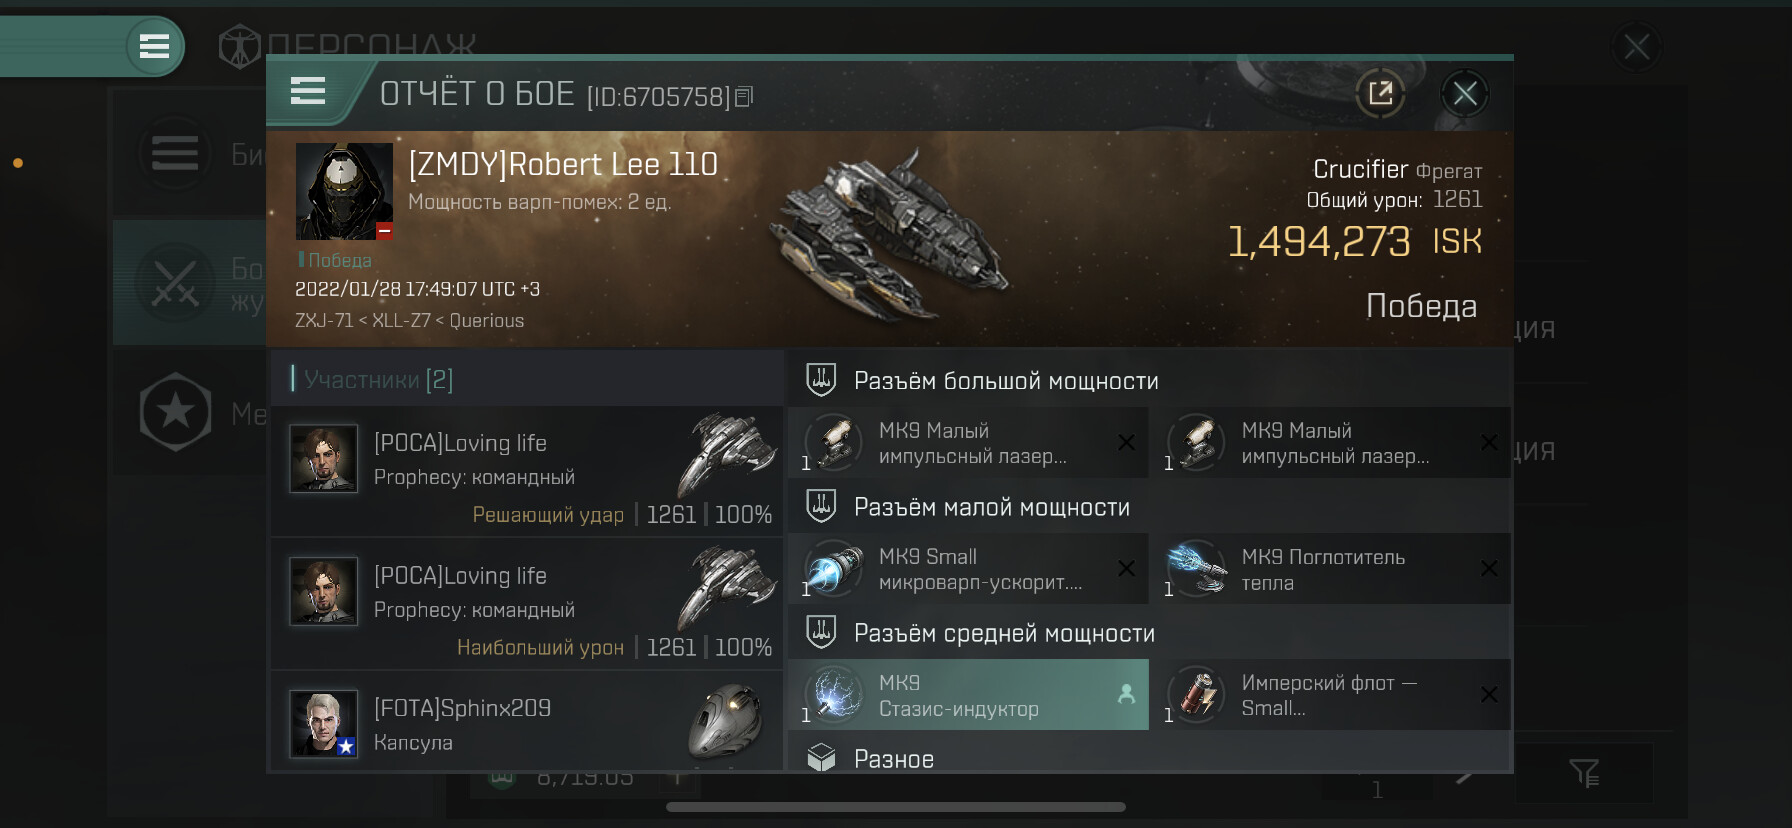
Task: Open Sphinx209 capsule participant entry
Action: tap(527, 723)
